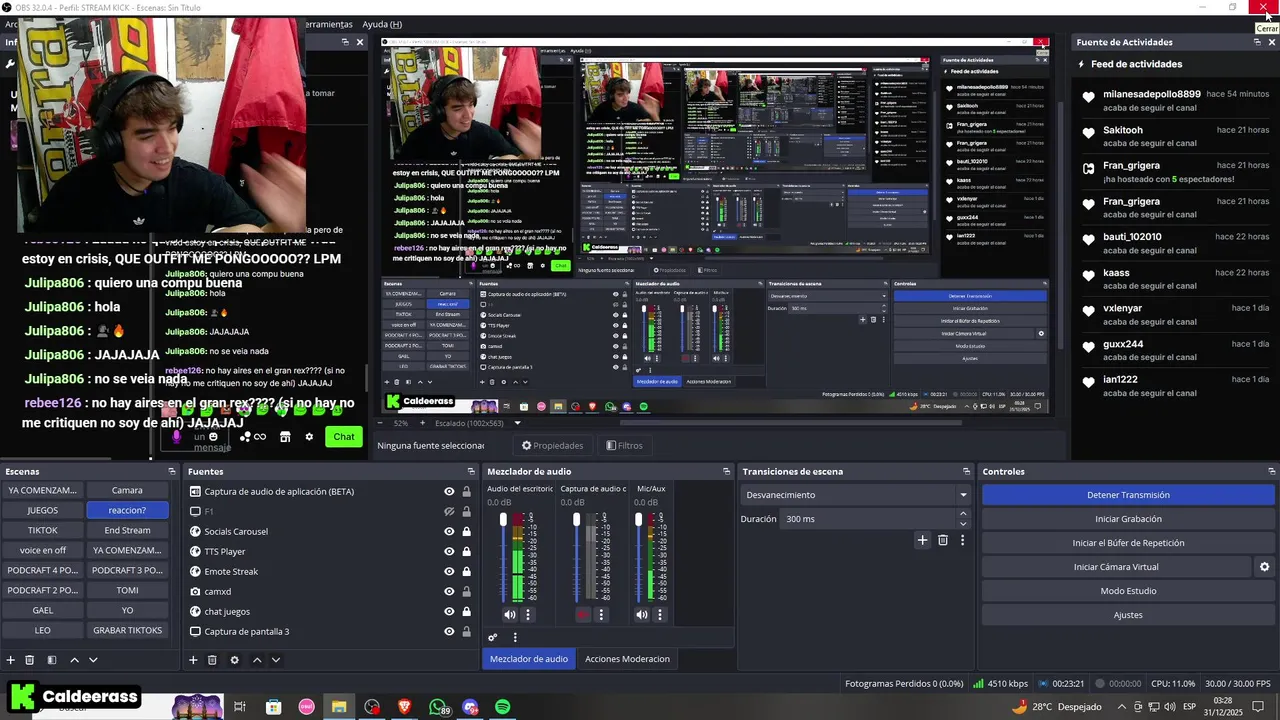The height and width of the screenshot is (720, 1280).
Task: Open File Explorer from the taskbar
Action: tap(339, 707)
